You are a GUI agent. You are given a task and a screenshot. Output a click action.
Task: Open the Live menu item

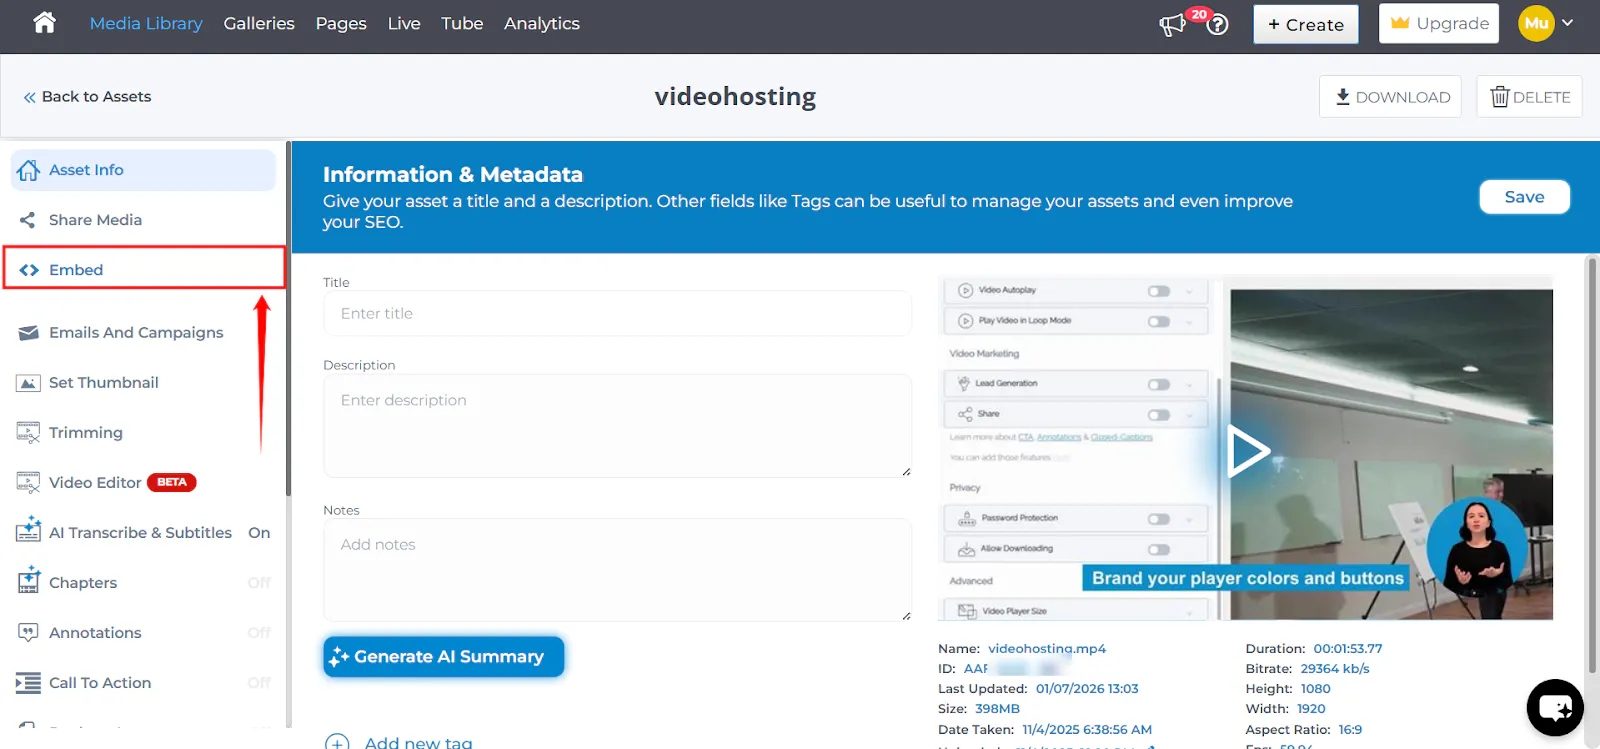pos(404,23)
